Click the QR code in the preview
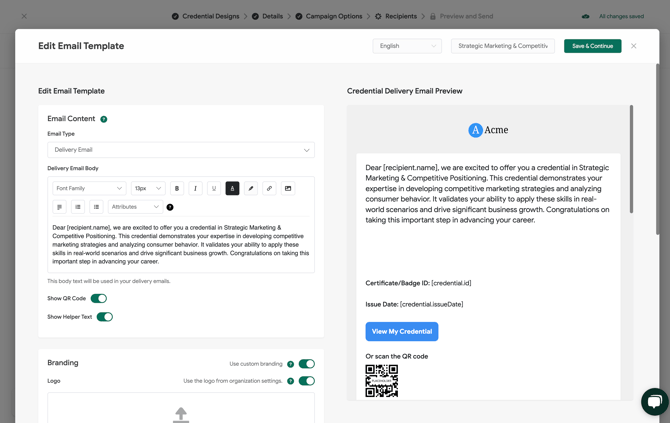The width and height of the screenshot is (670, 423). tap(382, 381)
